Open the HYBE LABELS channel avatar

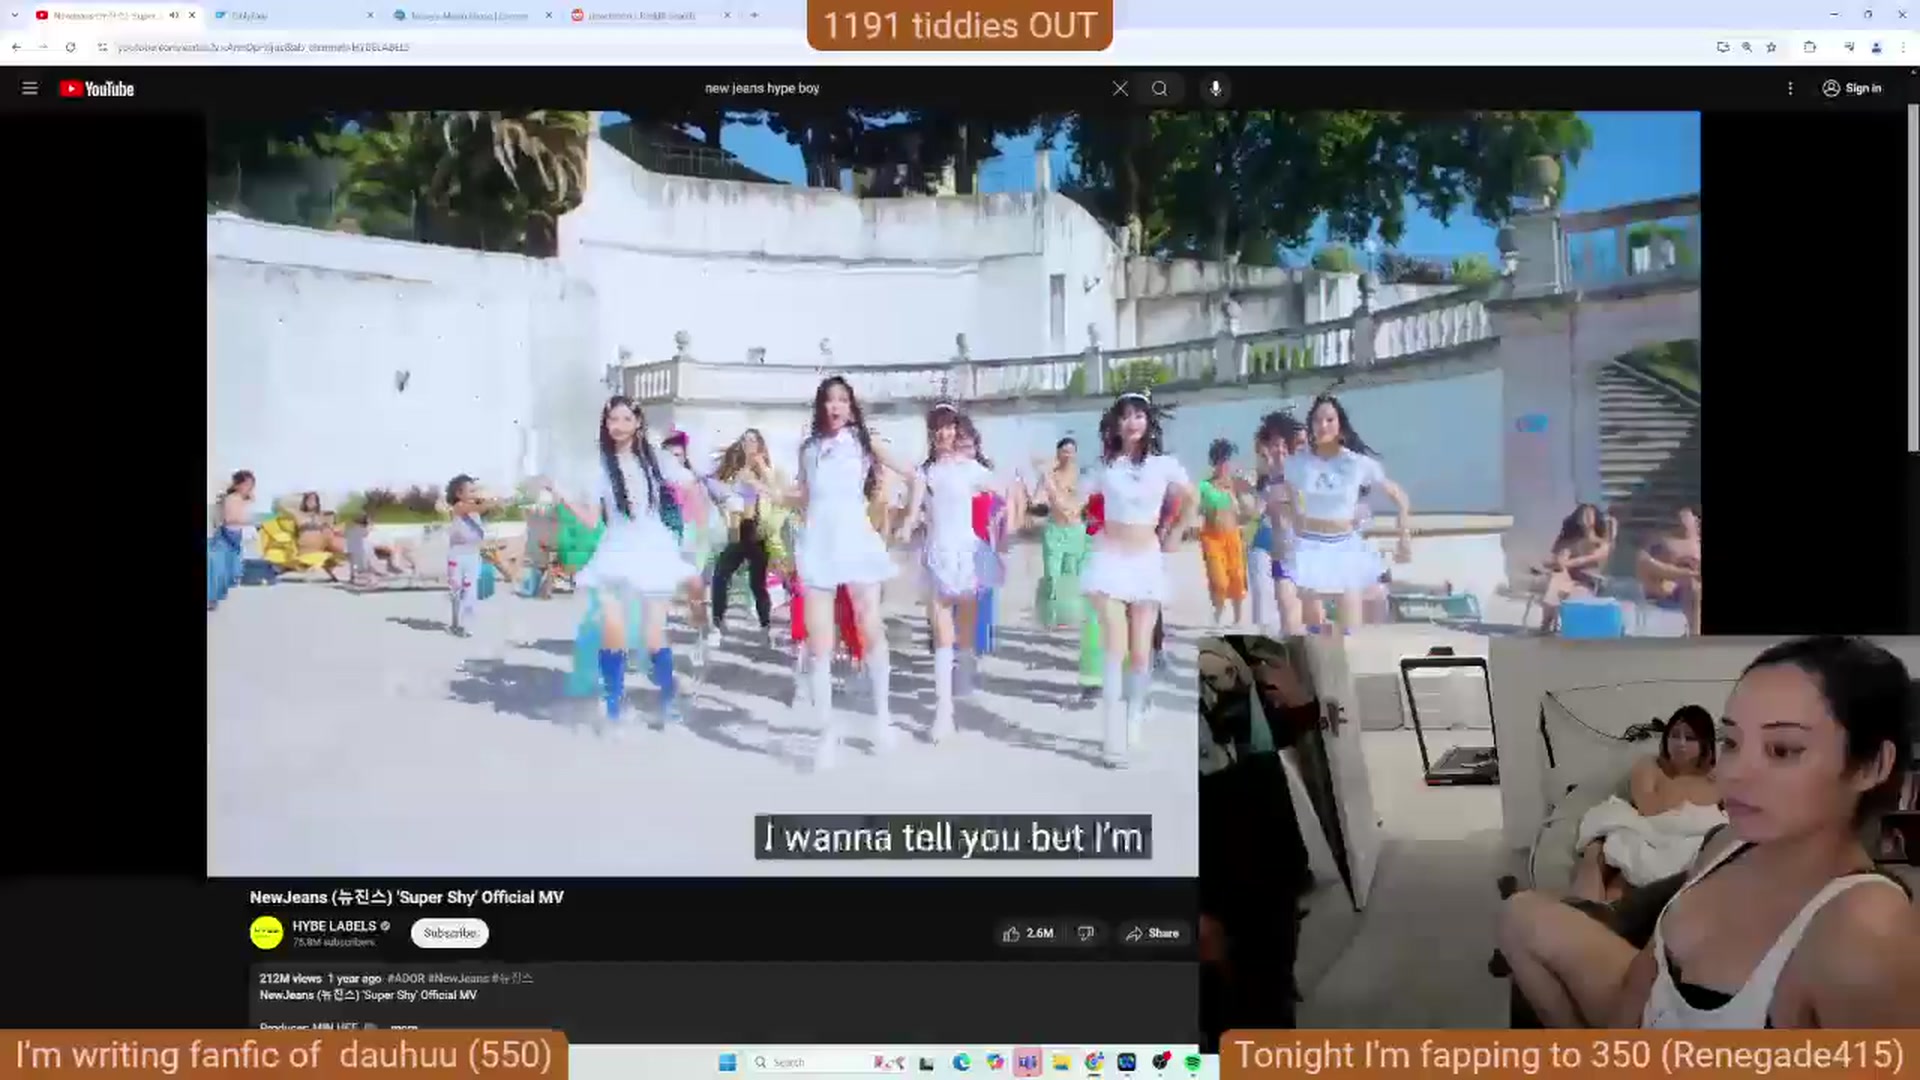[x=266, y=933]
